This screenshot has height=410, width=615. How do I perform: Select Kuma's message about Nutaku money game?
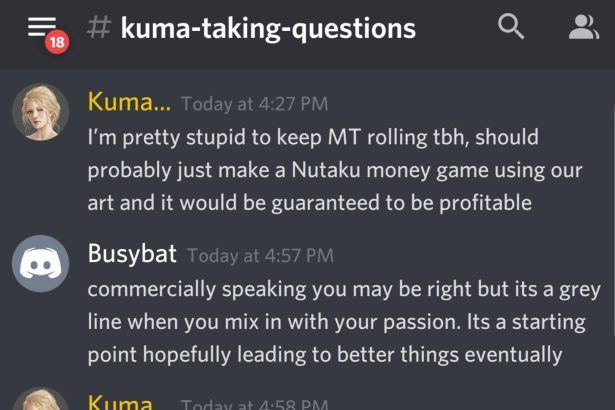[x=335, y=170]
